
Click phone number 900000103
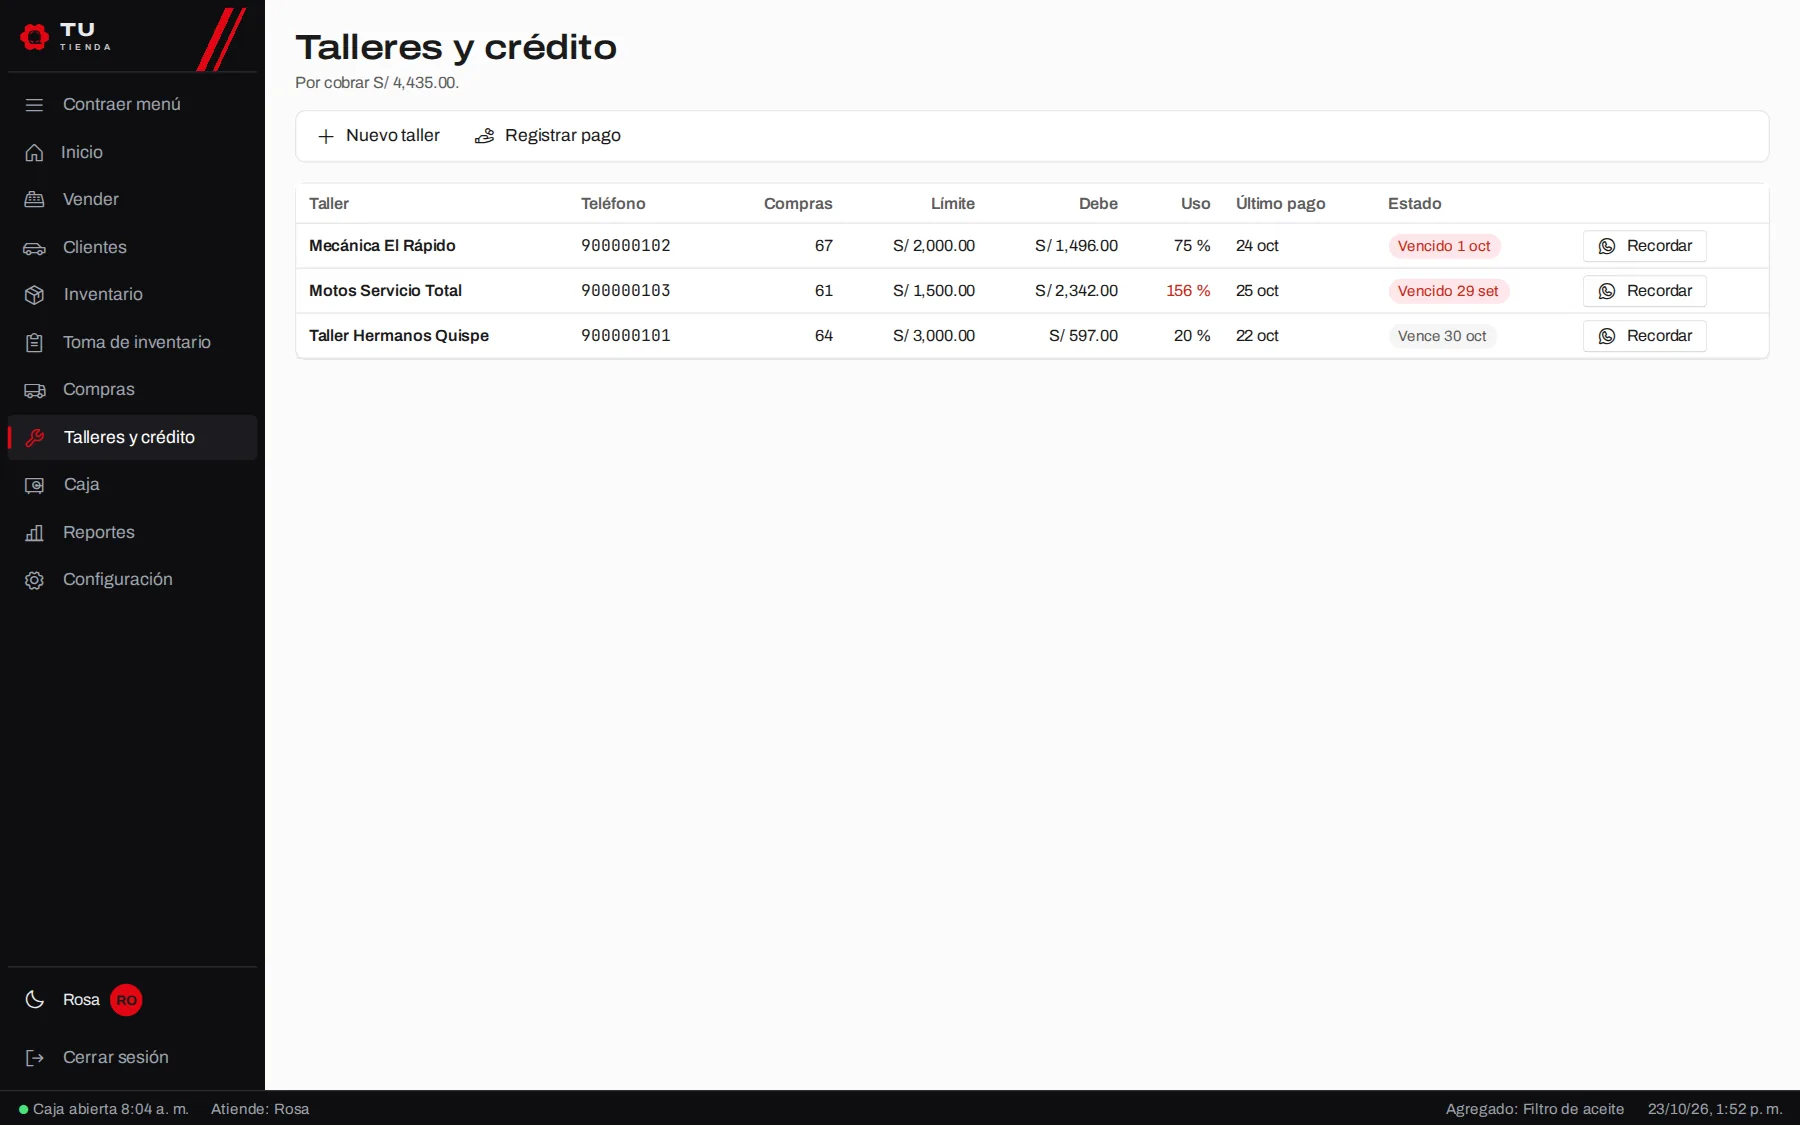point(626,291)
